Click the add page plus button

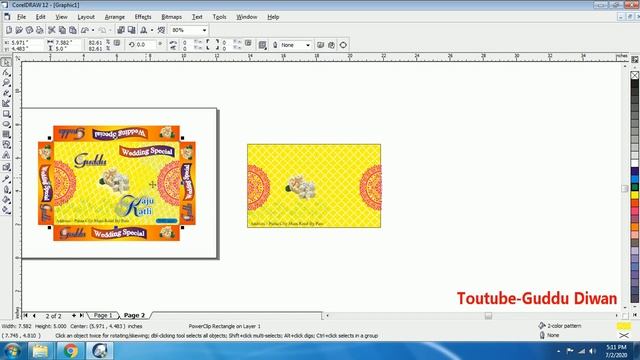(x=73, y=315)
